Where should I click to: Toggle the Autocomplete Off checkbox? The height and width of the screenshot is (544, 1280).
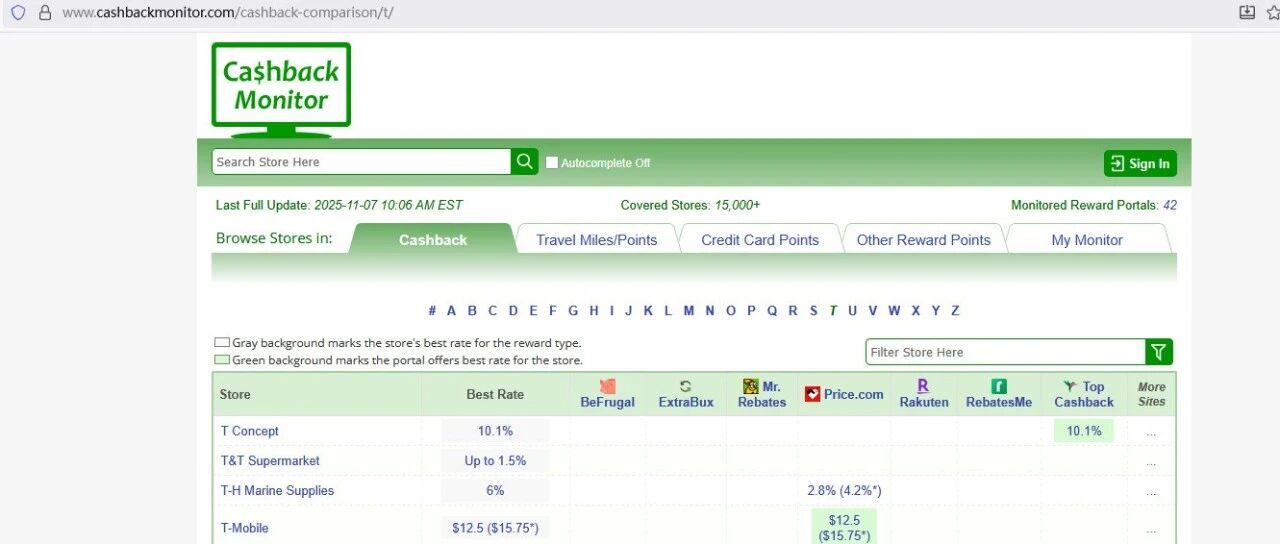552,163
